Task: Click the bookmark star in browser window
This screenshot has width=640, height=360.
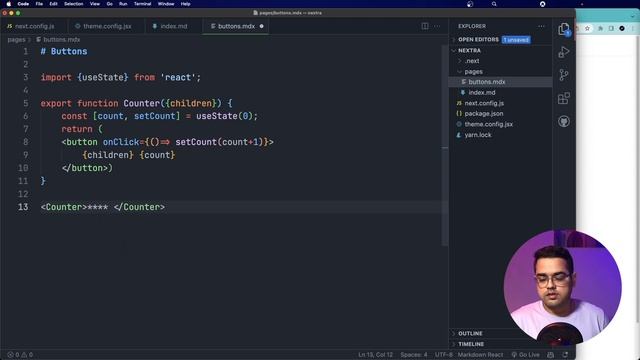Action: click(x=587, y=28)
